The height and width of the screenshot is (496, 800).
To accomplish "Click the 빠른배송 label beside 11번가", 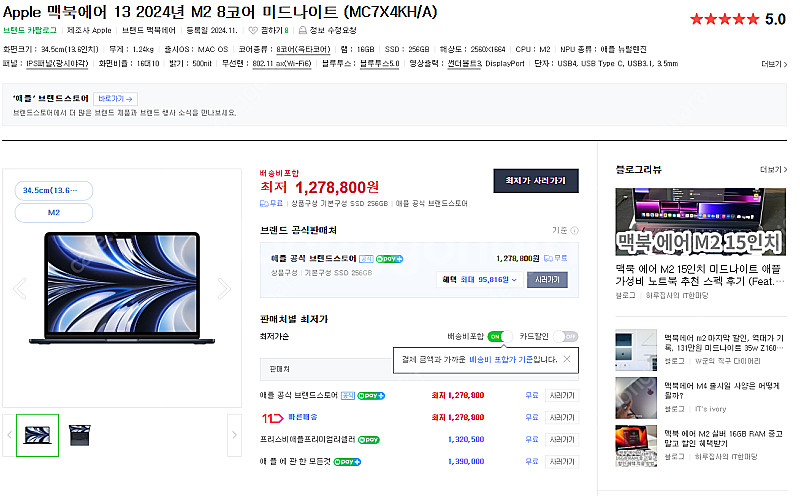I will [303, 417].
